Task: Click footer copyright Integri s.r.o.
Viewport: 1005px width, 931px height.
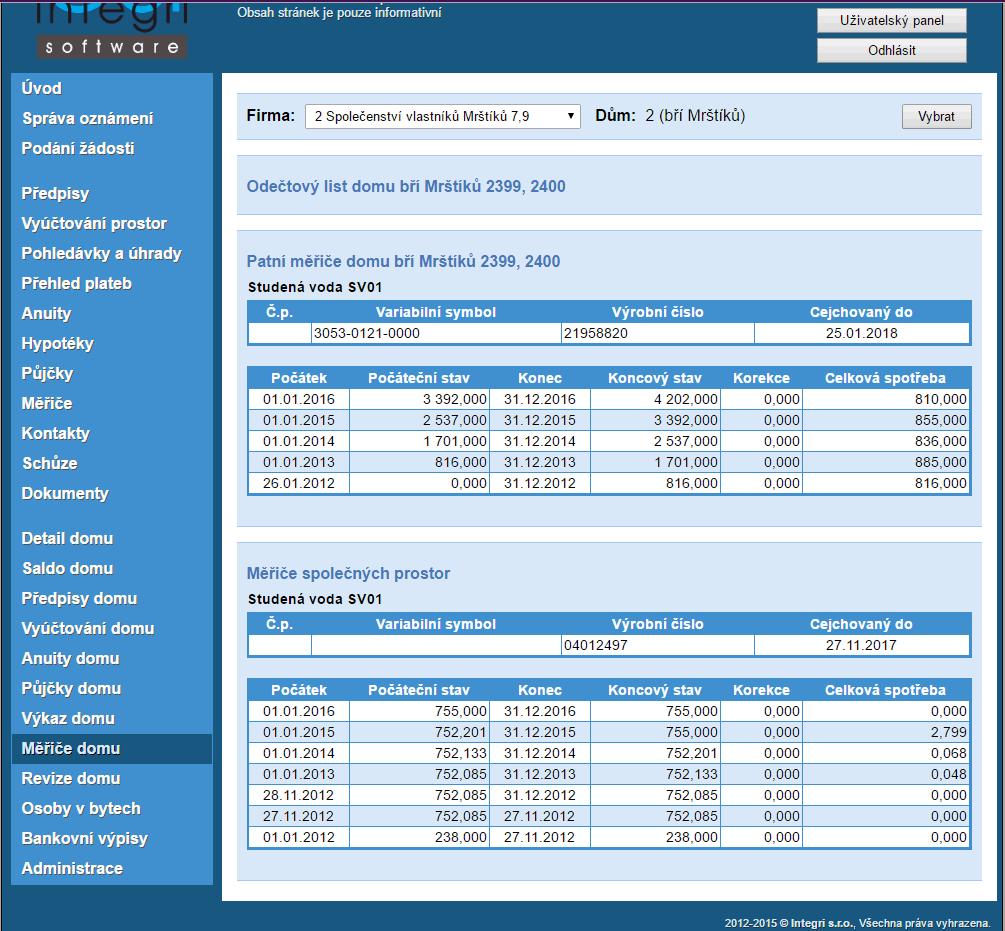Action: point(857,923)
